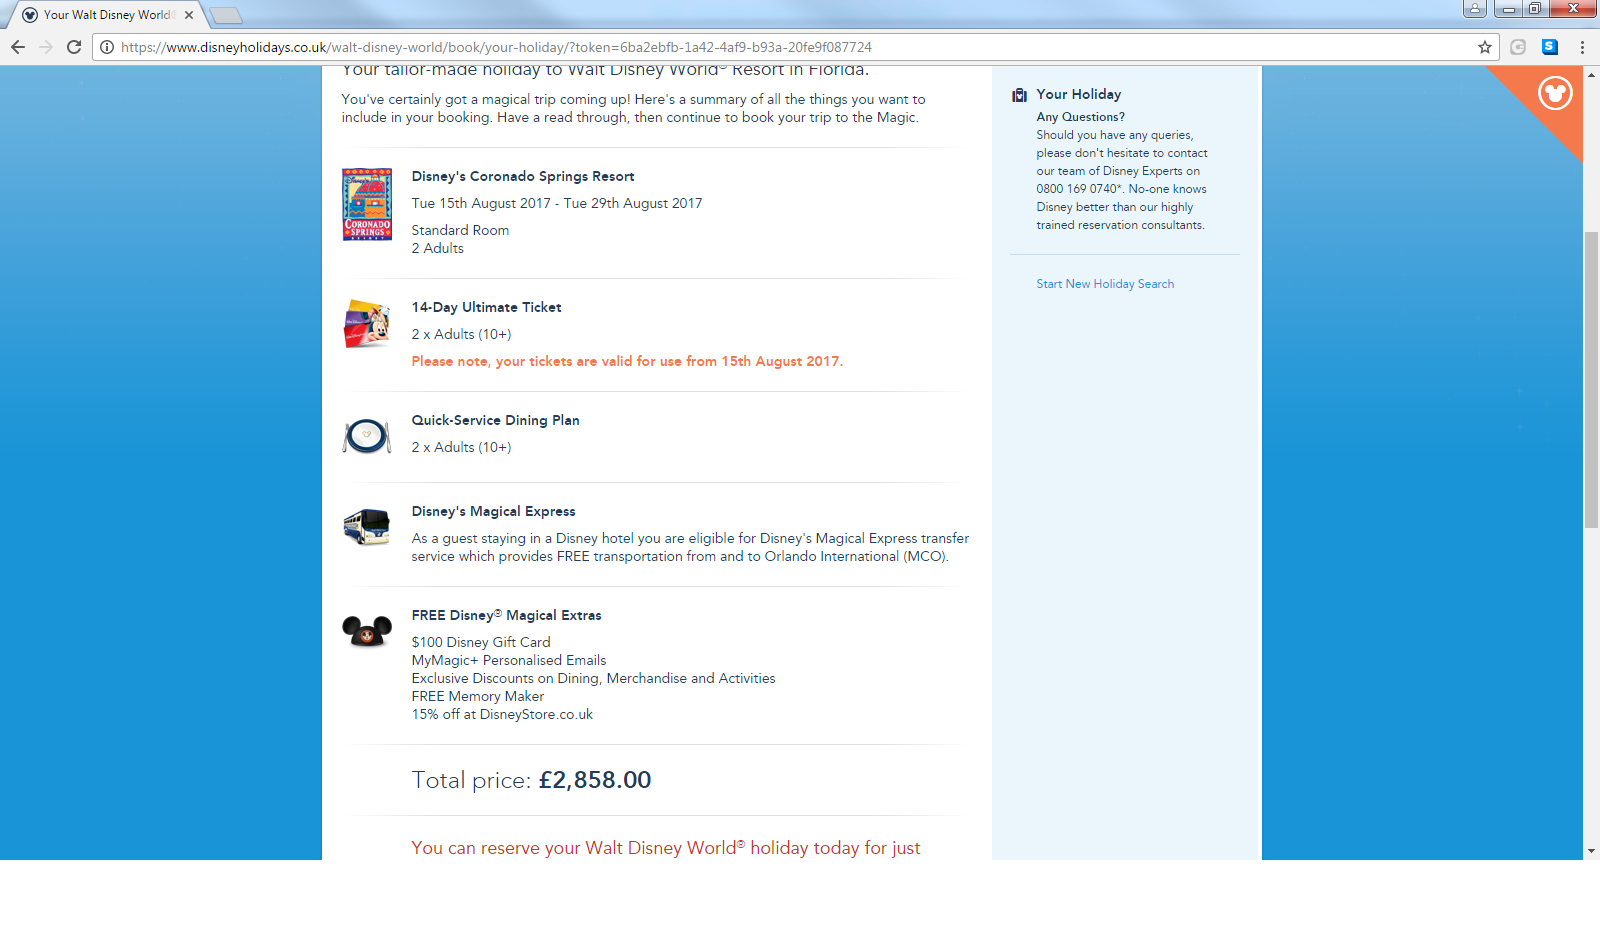
Task: Click the Quick-Service Dining Plan plate icon
Action: pos(367,436)
